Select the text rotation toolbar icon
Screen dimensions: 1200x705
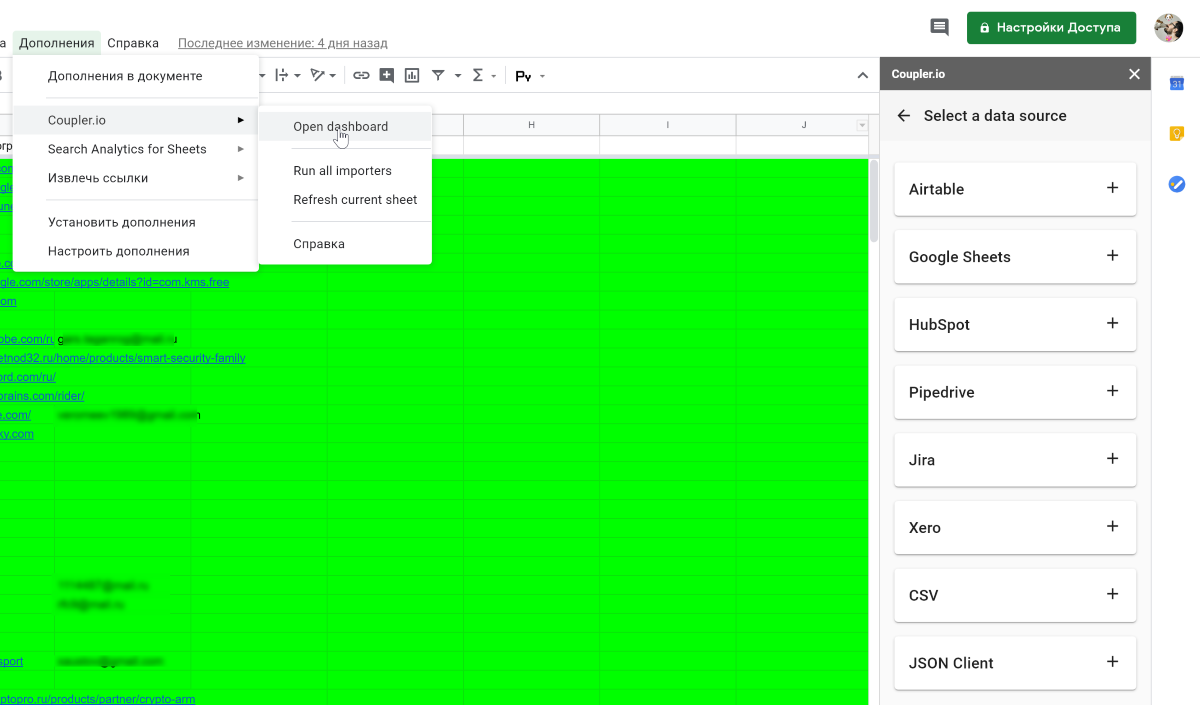pyautogui.click(x=318, y=75)
